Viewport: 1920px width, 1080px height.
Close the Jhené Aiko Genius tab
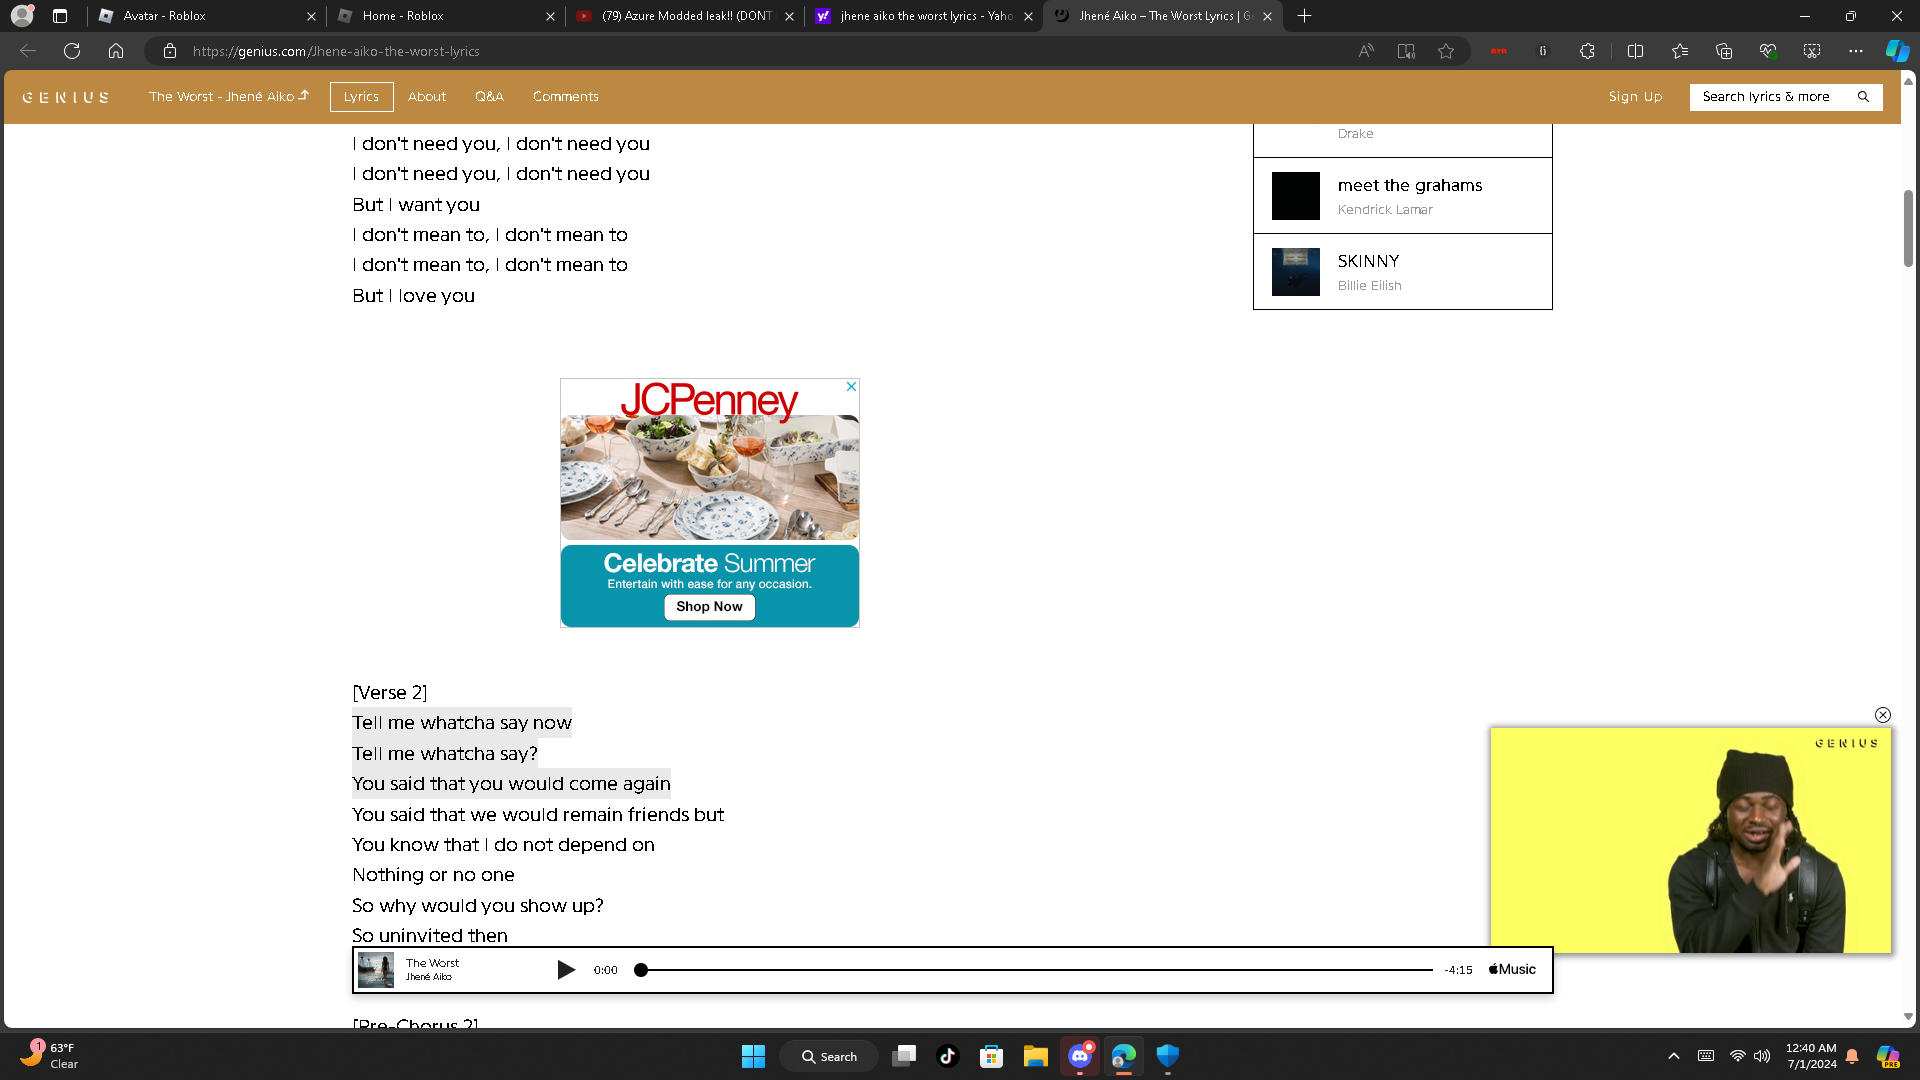coord(1267,16)
